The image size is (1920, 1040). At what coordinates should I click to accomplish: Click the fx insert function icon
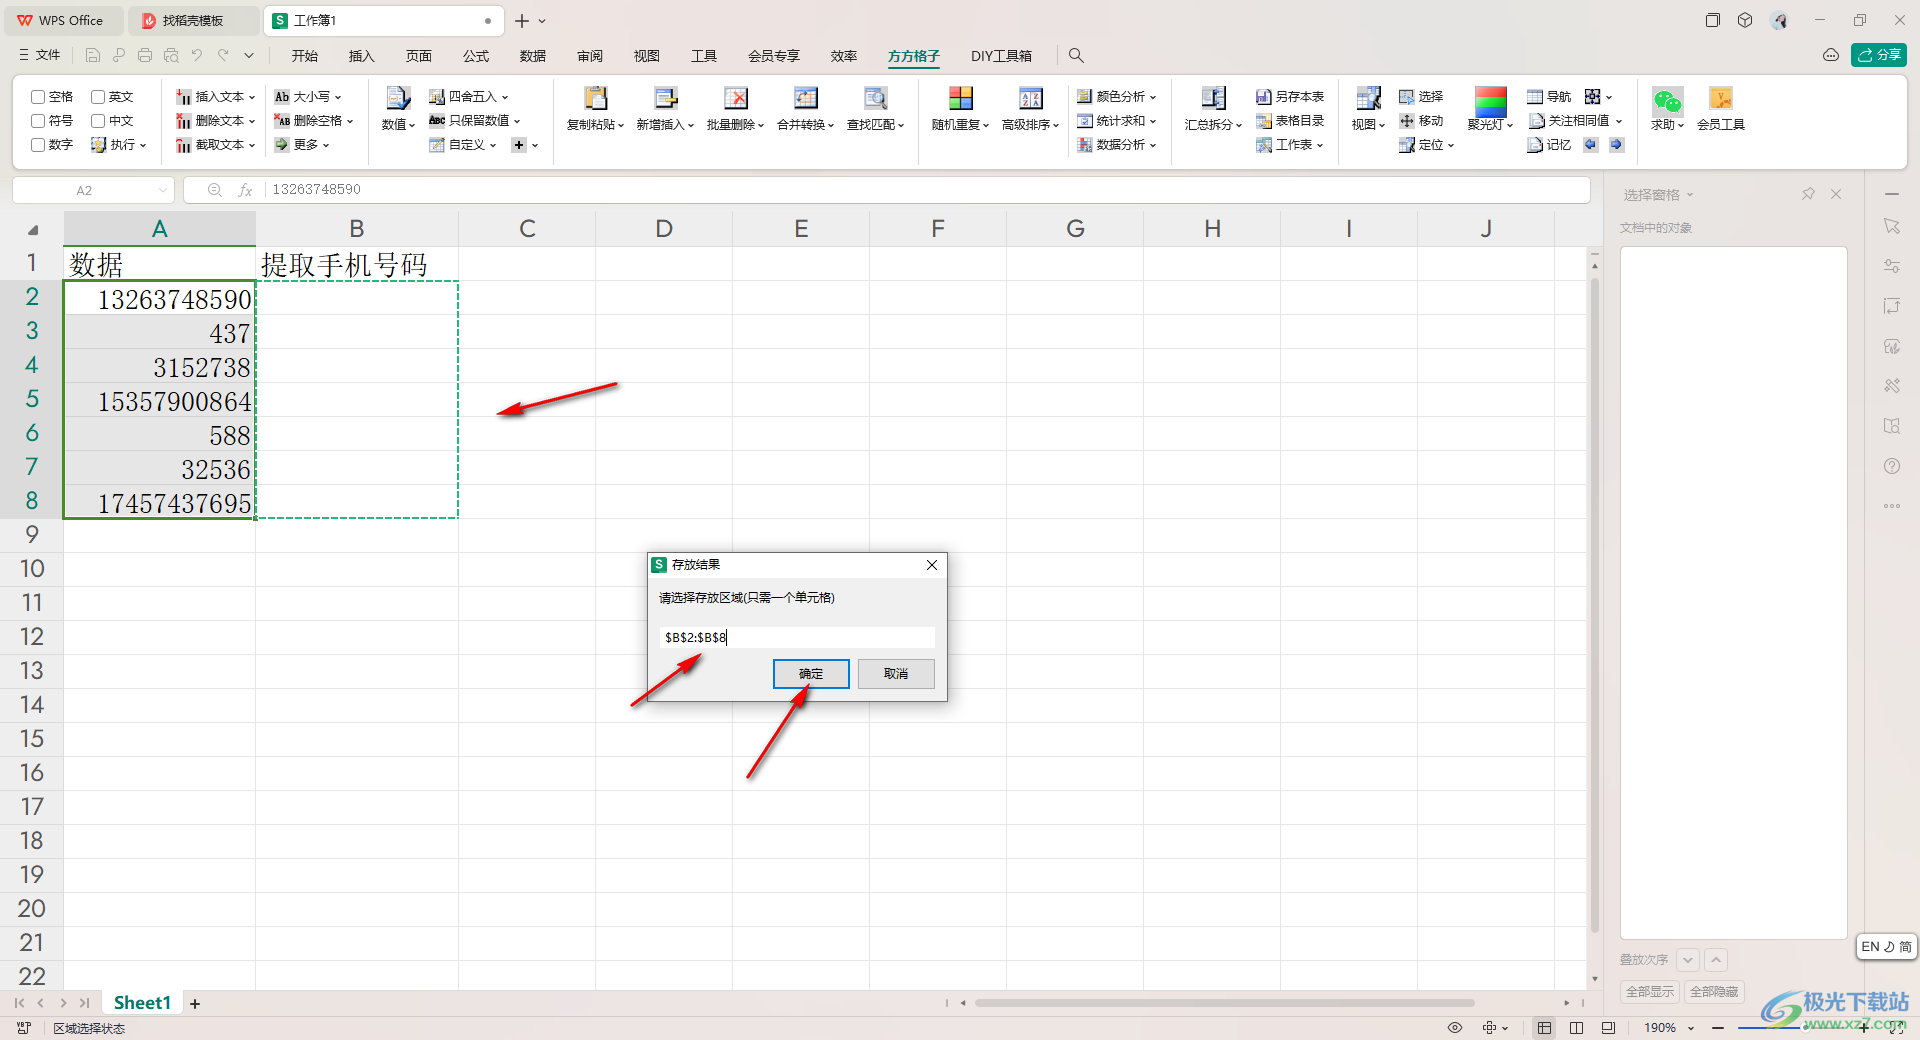[x=245, y=190]
